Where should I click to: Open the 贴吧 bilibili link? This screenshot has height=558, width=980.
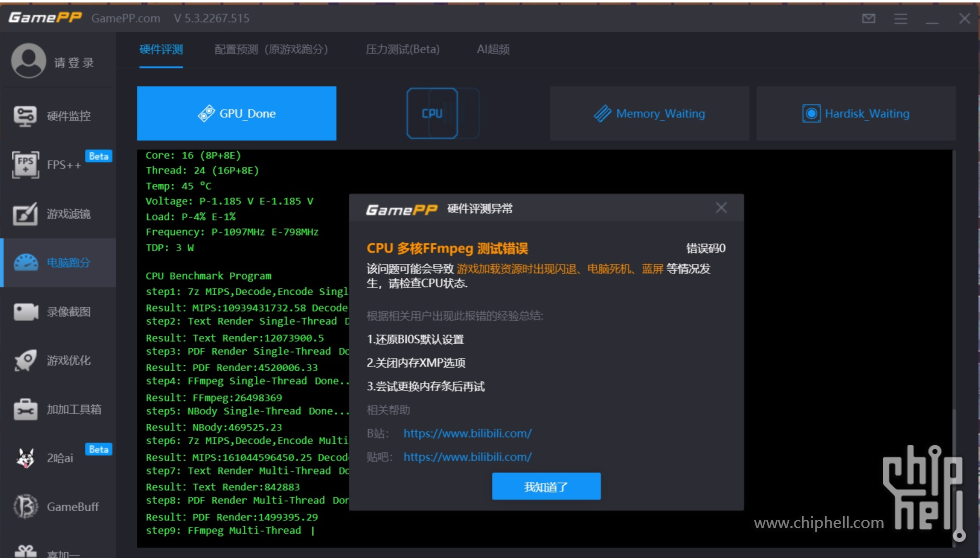coord(468,457)
